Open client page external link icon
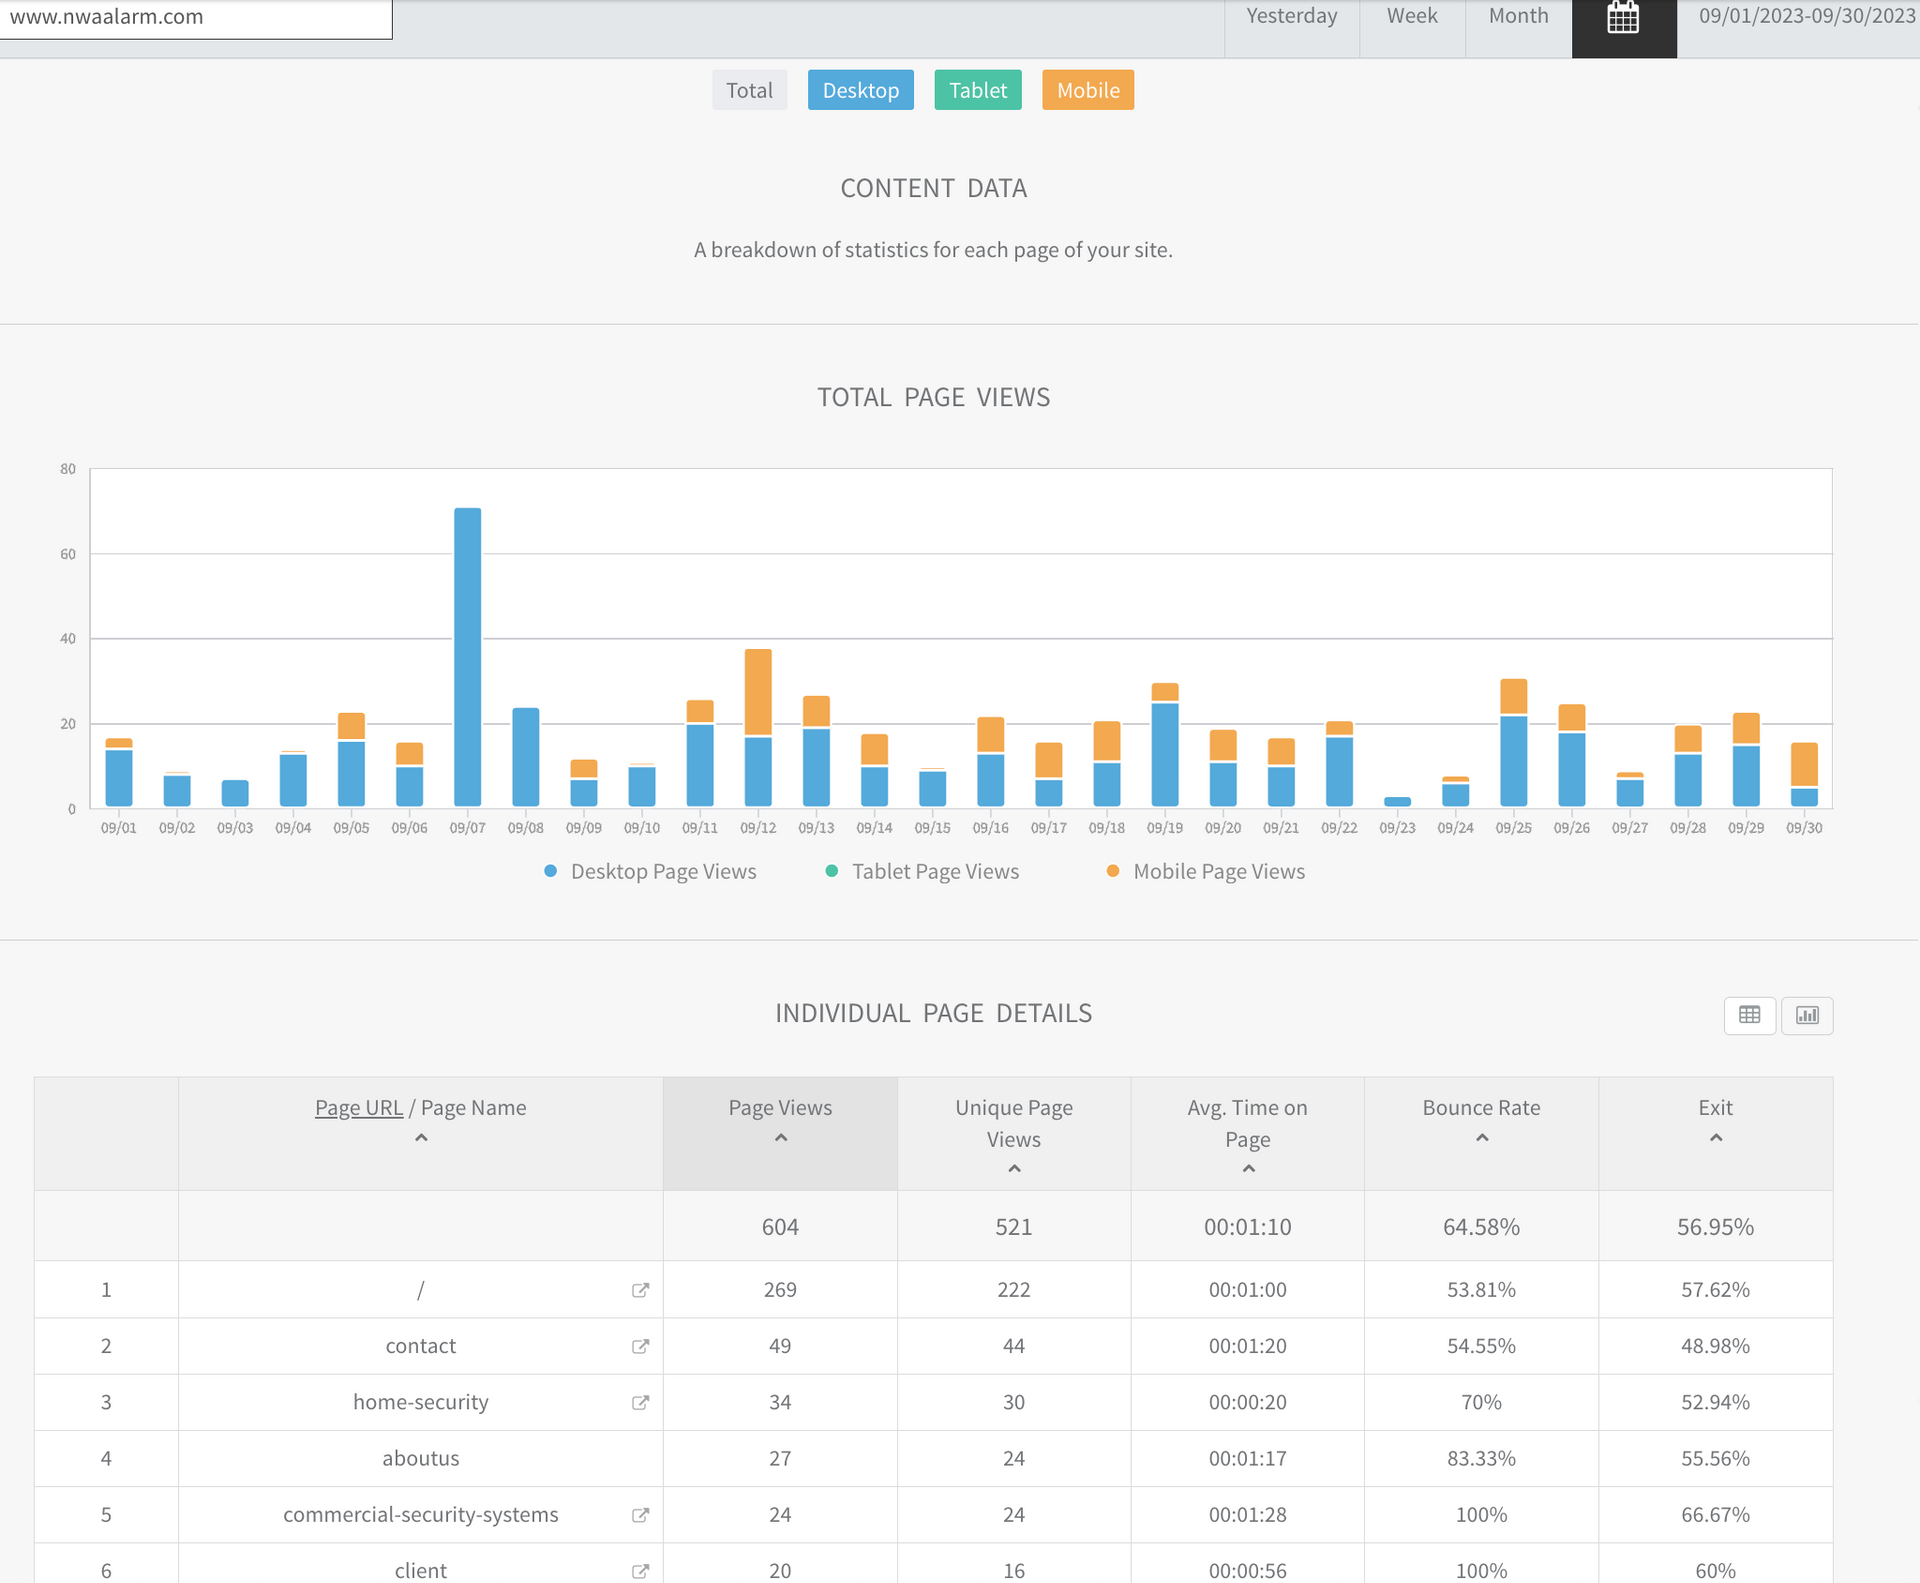This screenshot has width=1920, height=1583. click(641, 1571)
